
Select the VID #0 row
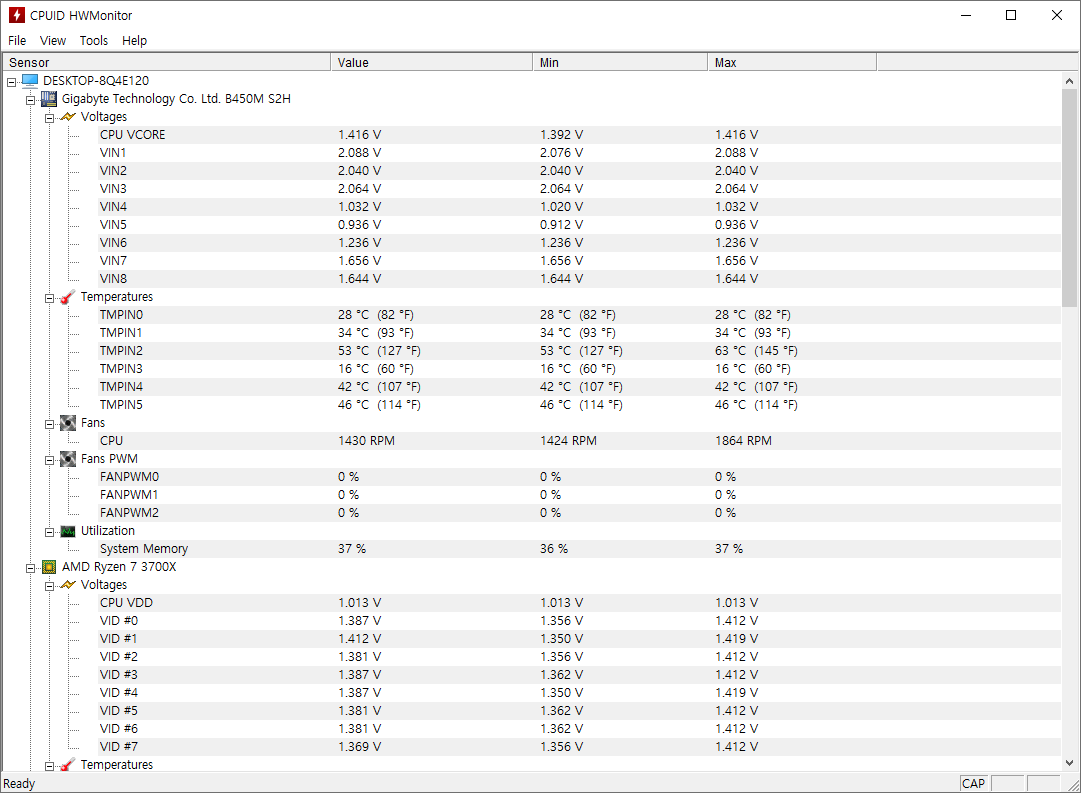pos(579,621)
